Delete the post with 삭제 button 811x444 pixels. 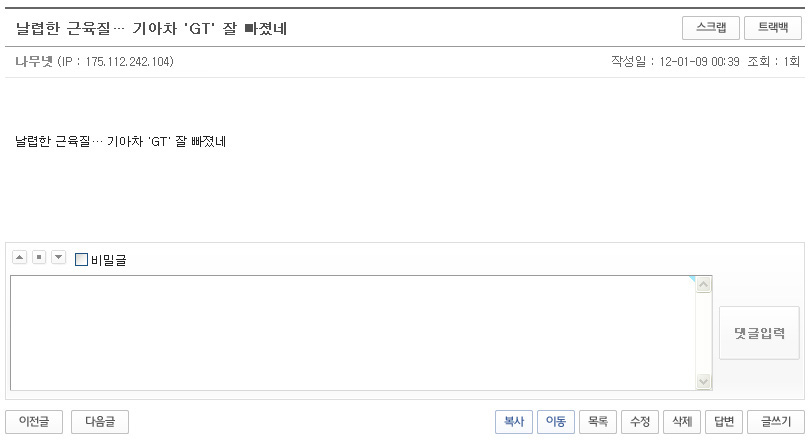pyautogui.click(x=682, y=422)
